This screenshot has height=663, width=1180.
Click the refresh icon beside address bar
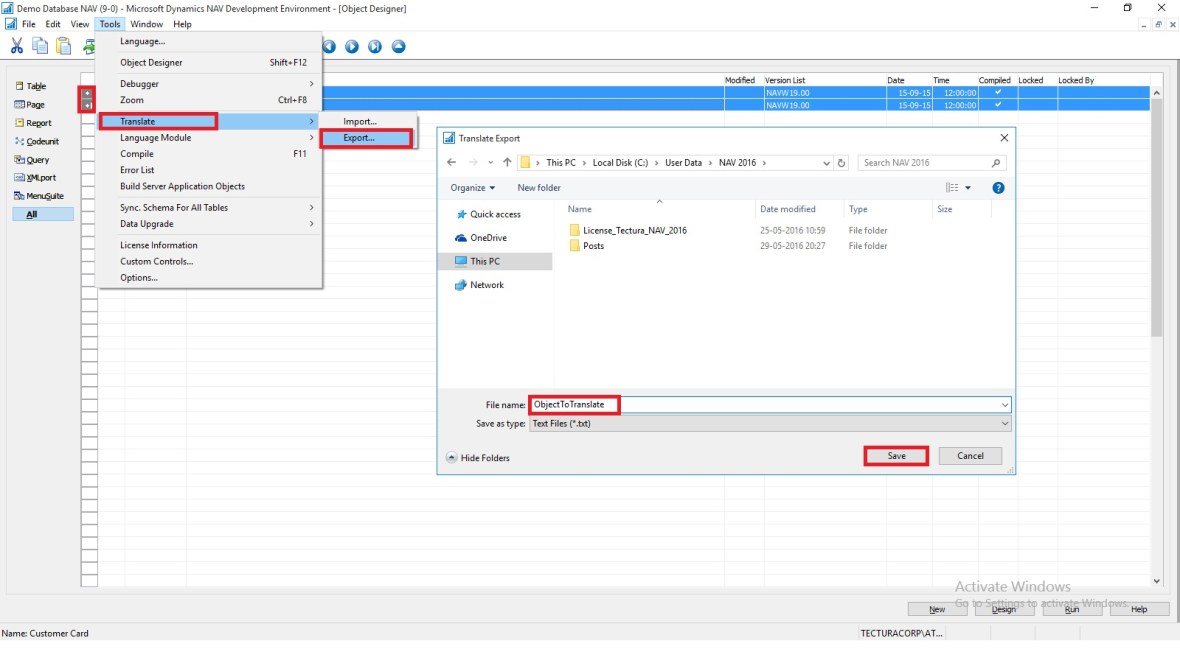(x=841, y=163)
